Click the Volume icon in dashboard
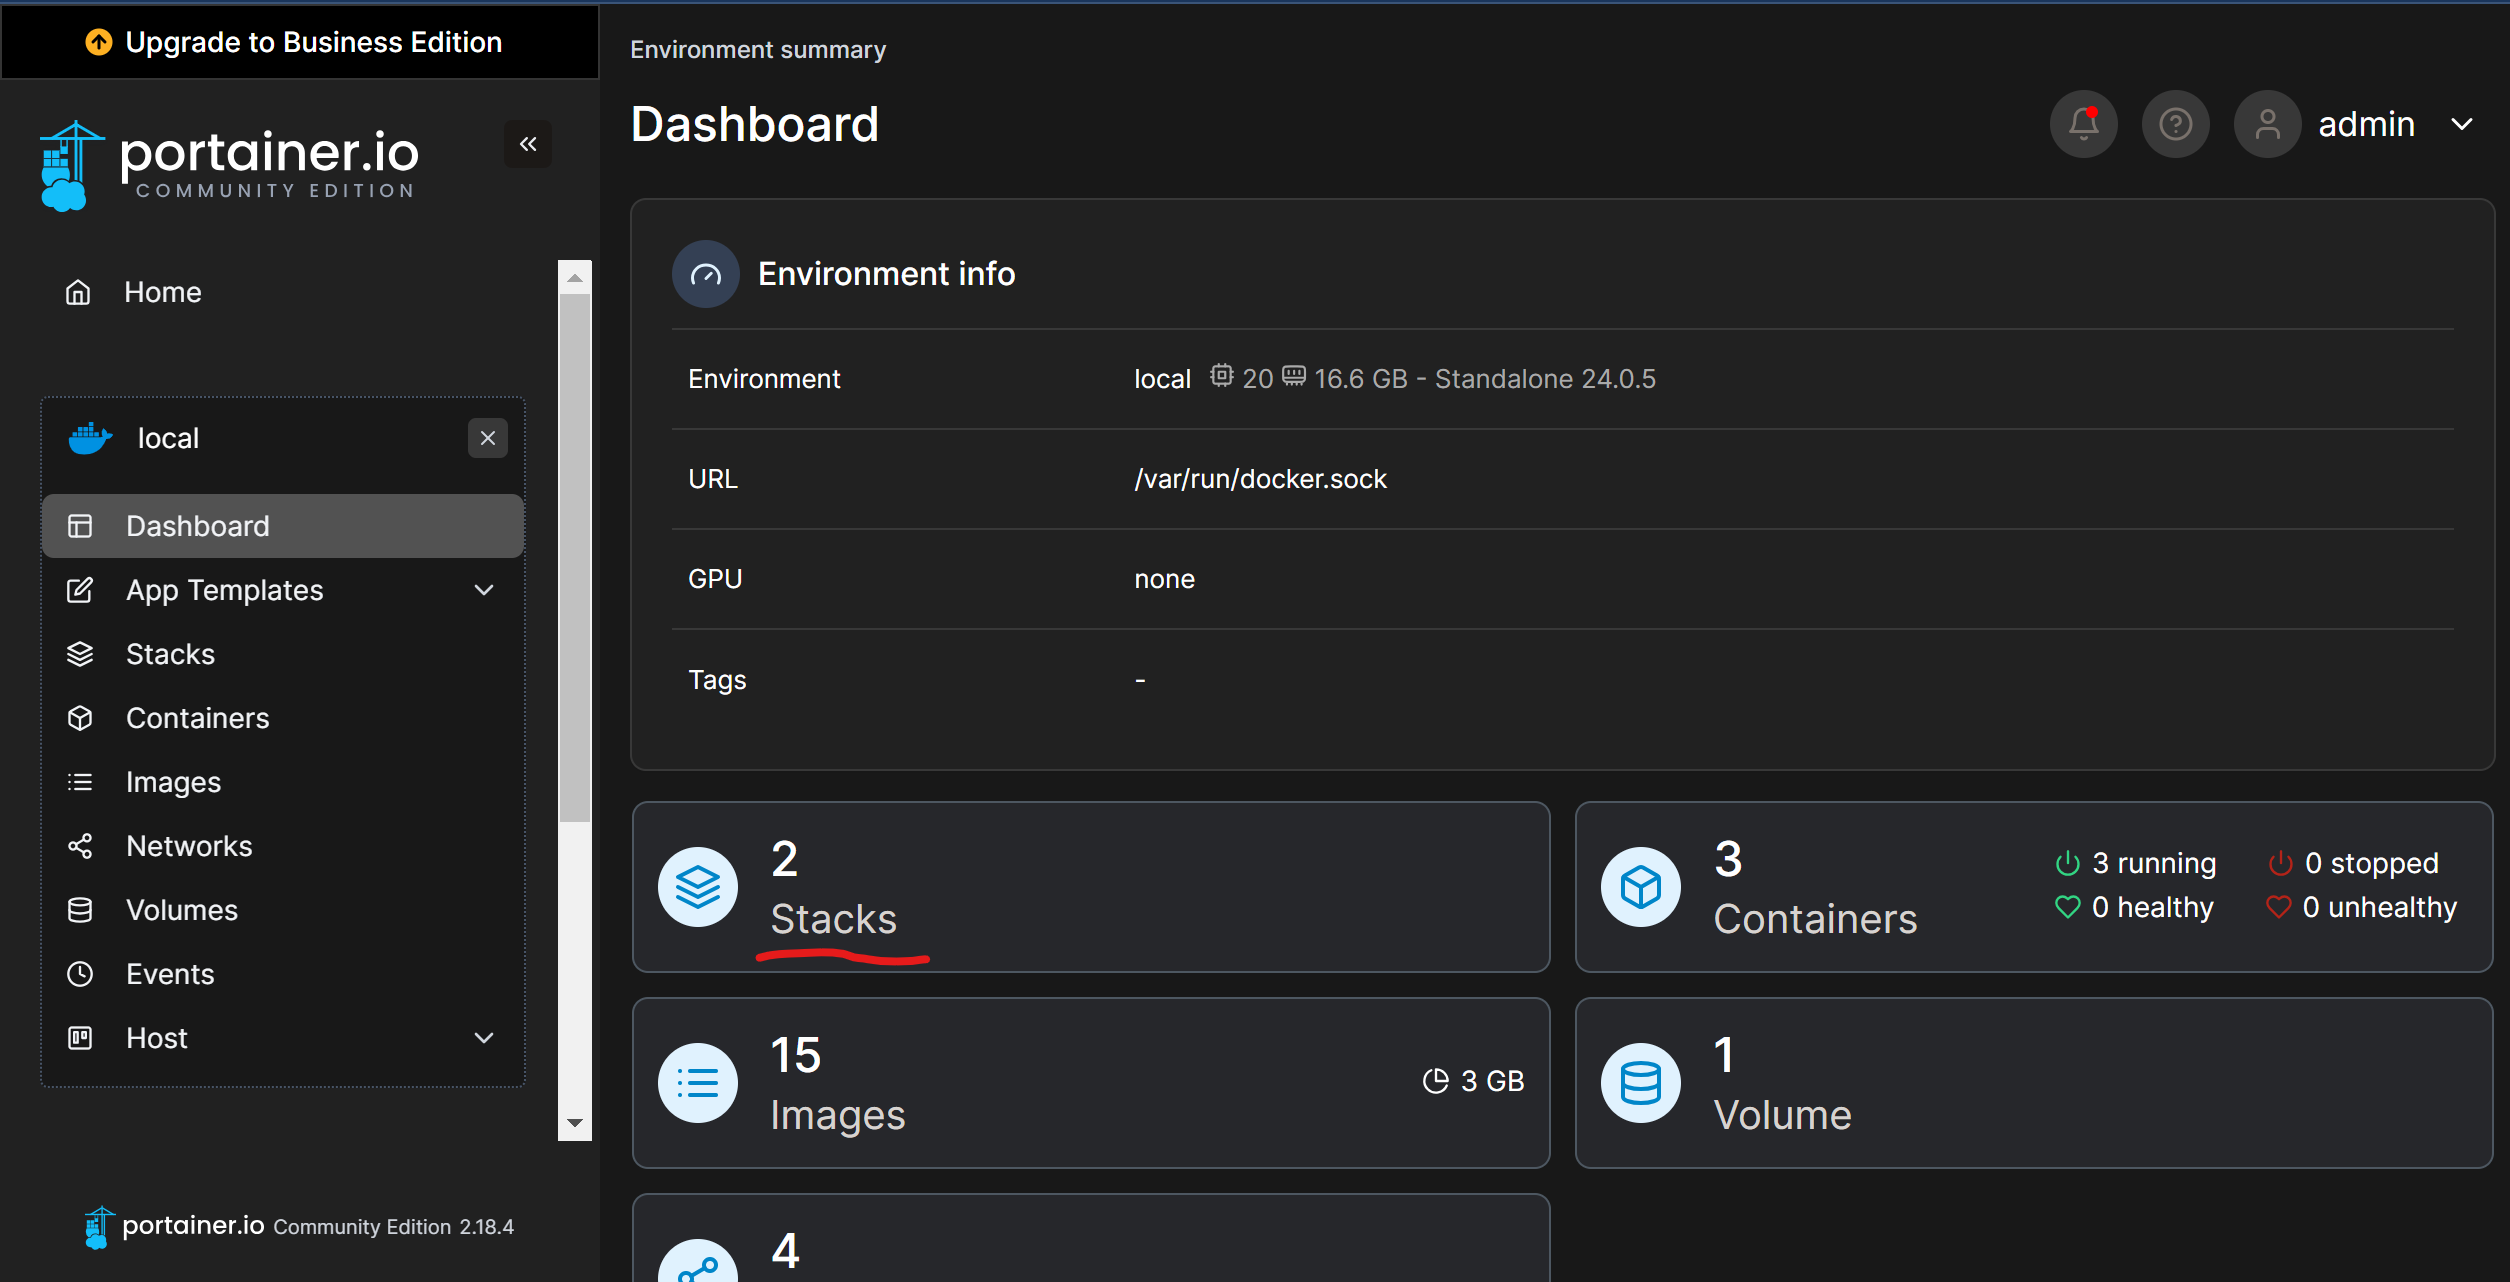The height and width of the screenshot is (1282, 2510). (1640, 1081)
